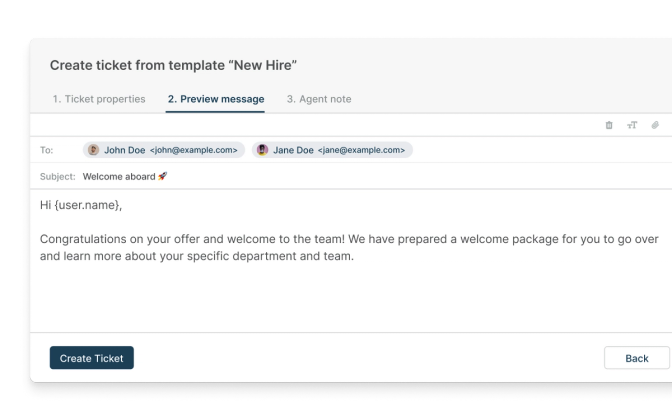
Task: Select jane@example.com recipient email text
Action: (361, 150)
